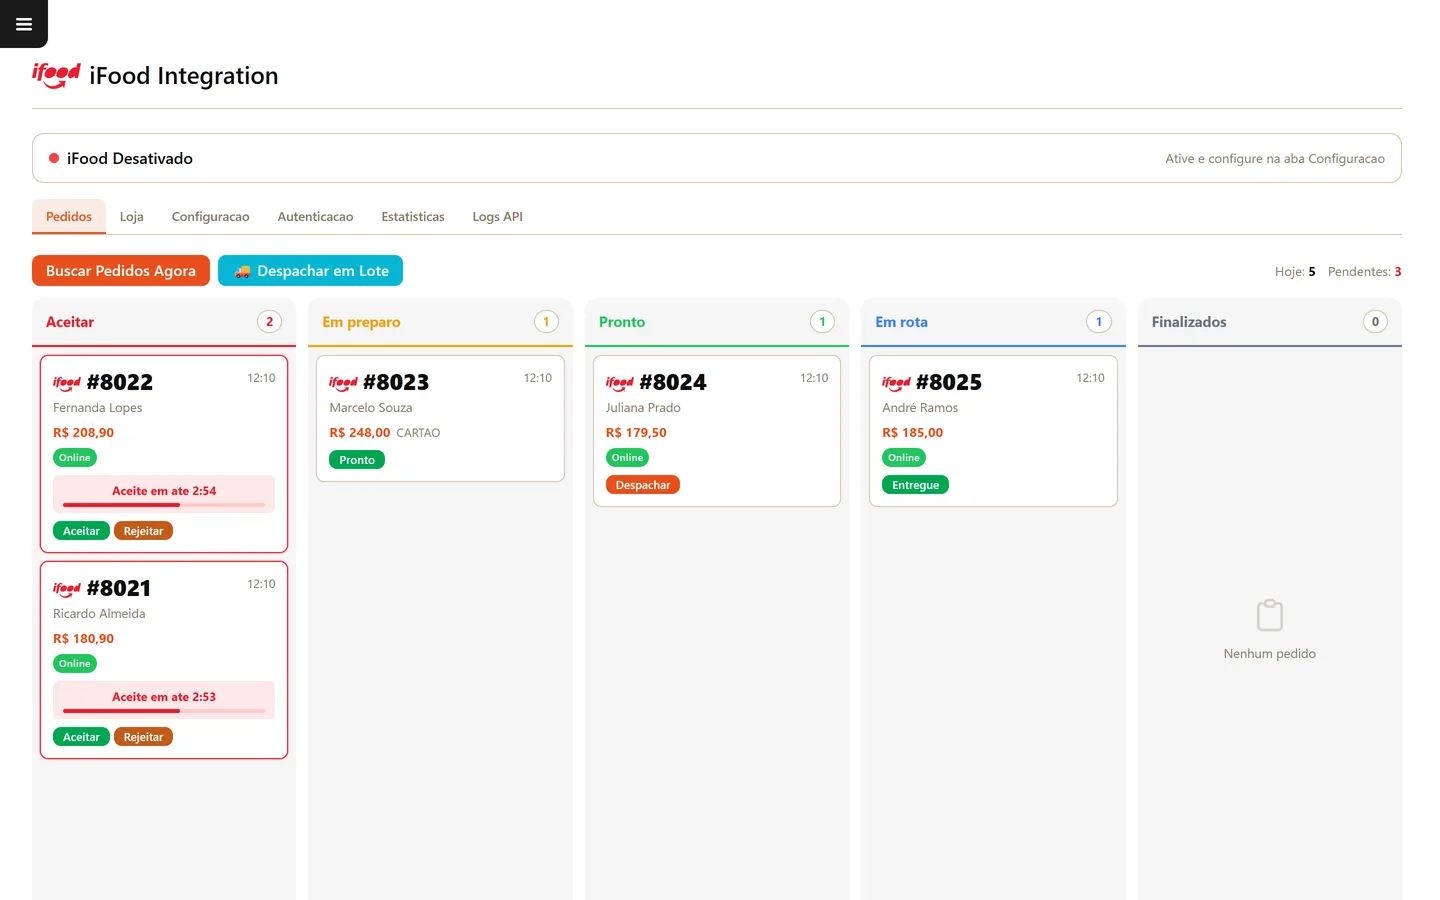1440x900 pixels.
Task: Mark order #8023 as Pronto
Action: (x=357, y=460)
